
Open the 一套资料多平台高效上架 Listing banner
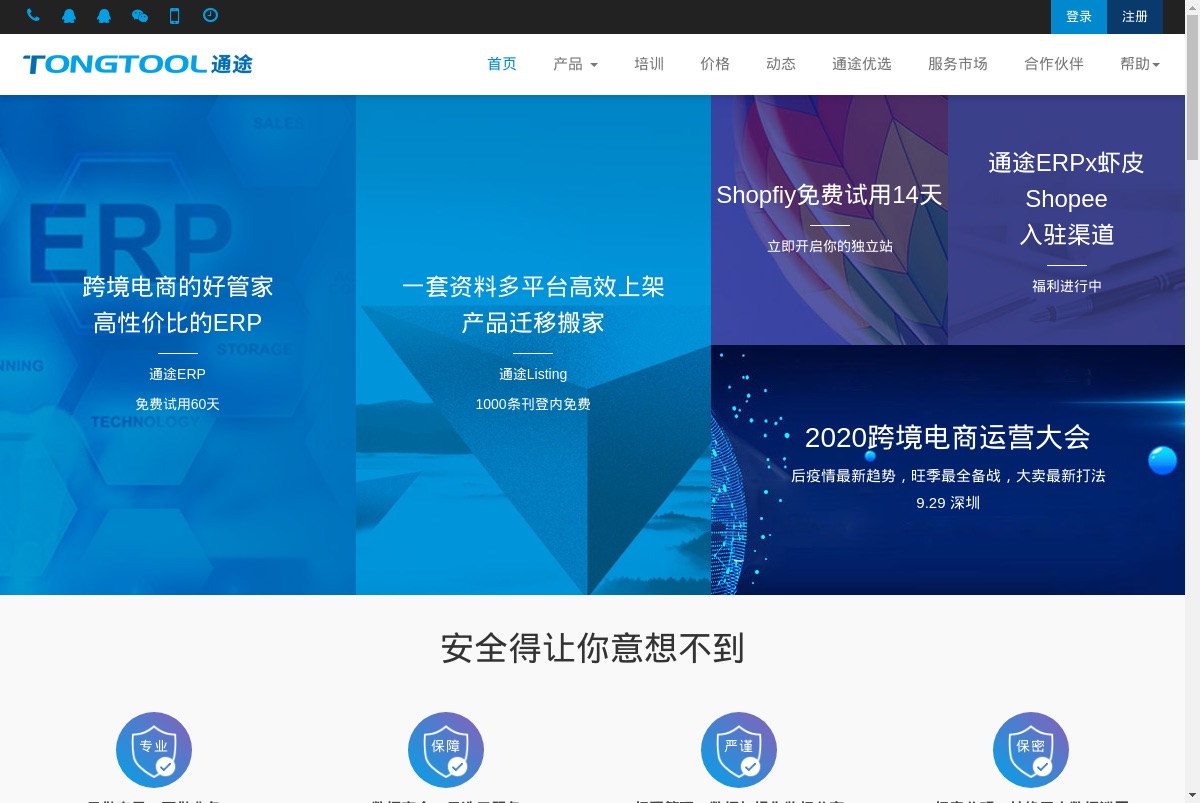533,345
